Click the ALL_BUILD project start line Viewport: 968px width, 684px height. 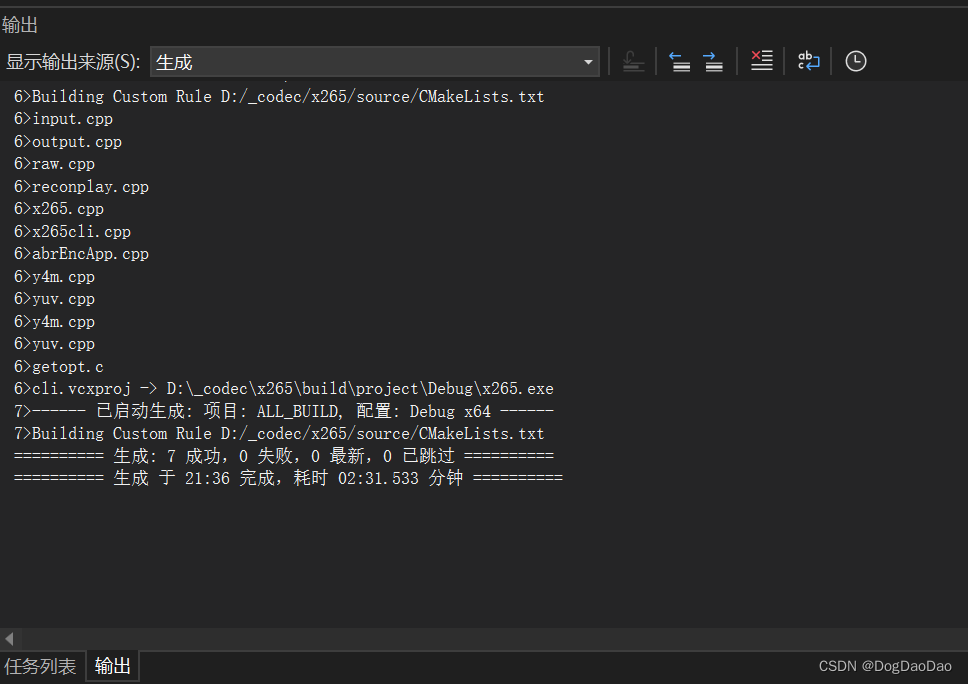click(x=283, y=410)
